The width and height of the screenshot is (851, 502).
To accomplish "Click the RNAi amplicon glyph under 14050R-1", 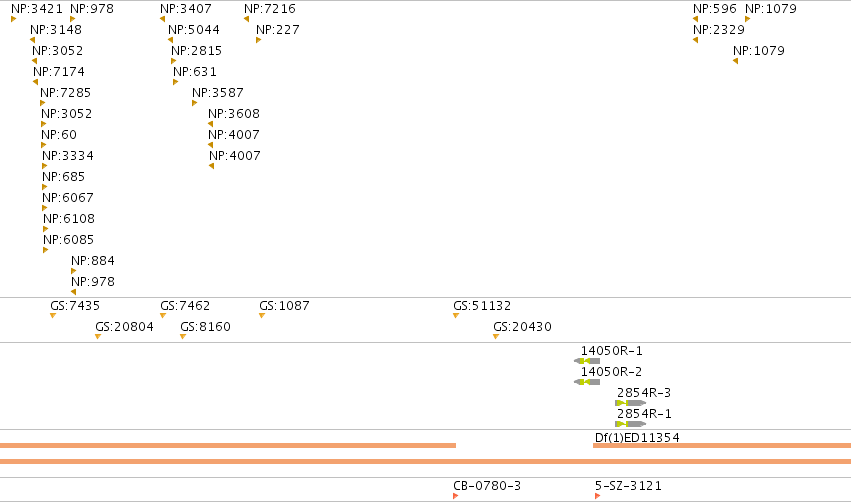I will pyautogui.click(x=587, y=361).
